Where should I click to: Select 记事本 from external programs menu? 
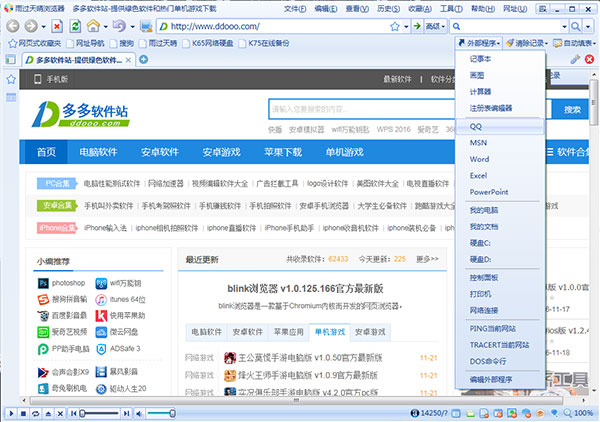[x=500, y=59]
